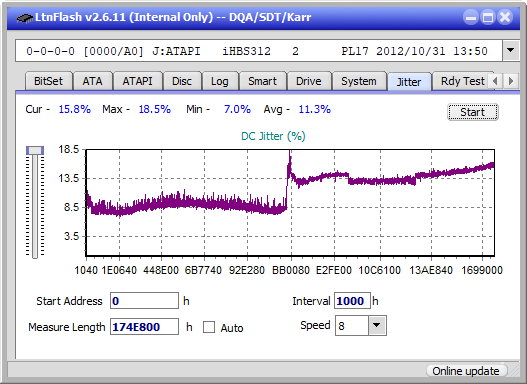Screen dimensions: 527x384
Task: Switch to the BitSet tab
Action: [48, 81]
